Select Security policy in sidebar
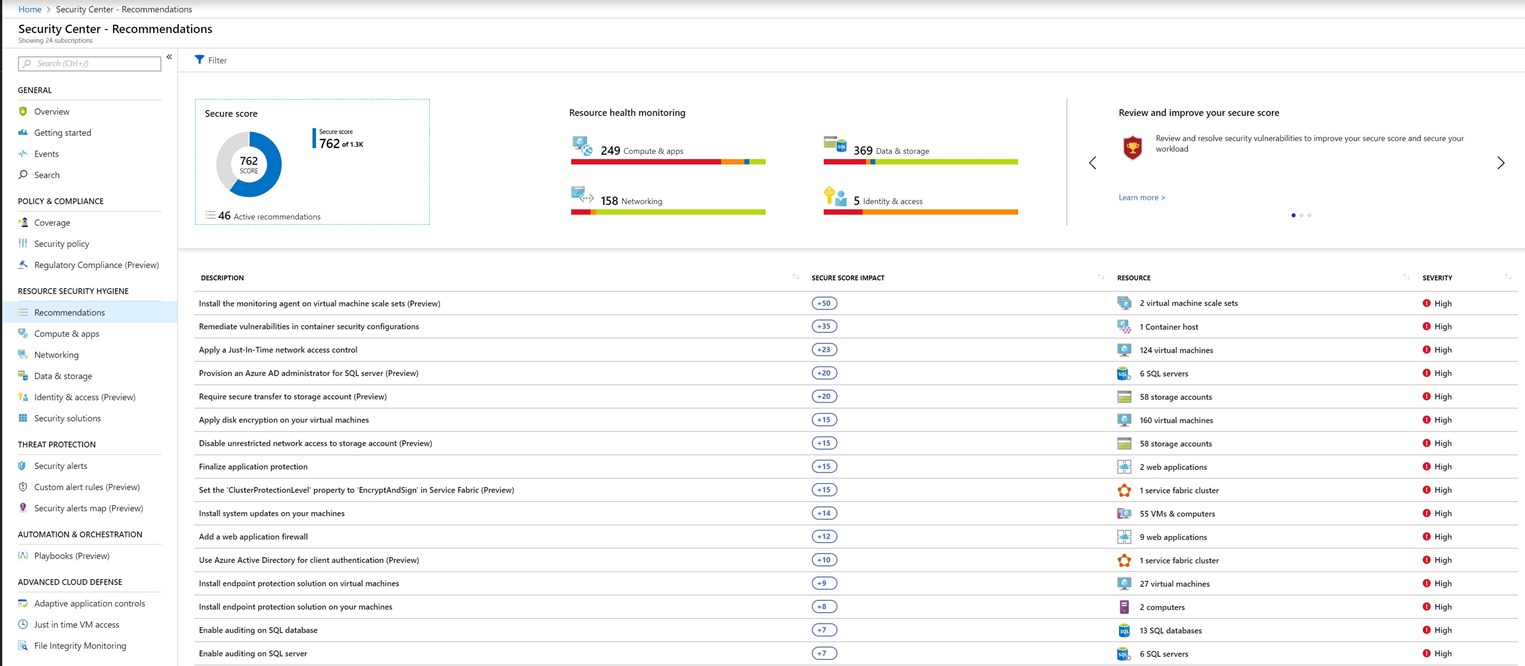The image size is (1525, 666). pyautogui.click(x=61, y=244)
